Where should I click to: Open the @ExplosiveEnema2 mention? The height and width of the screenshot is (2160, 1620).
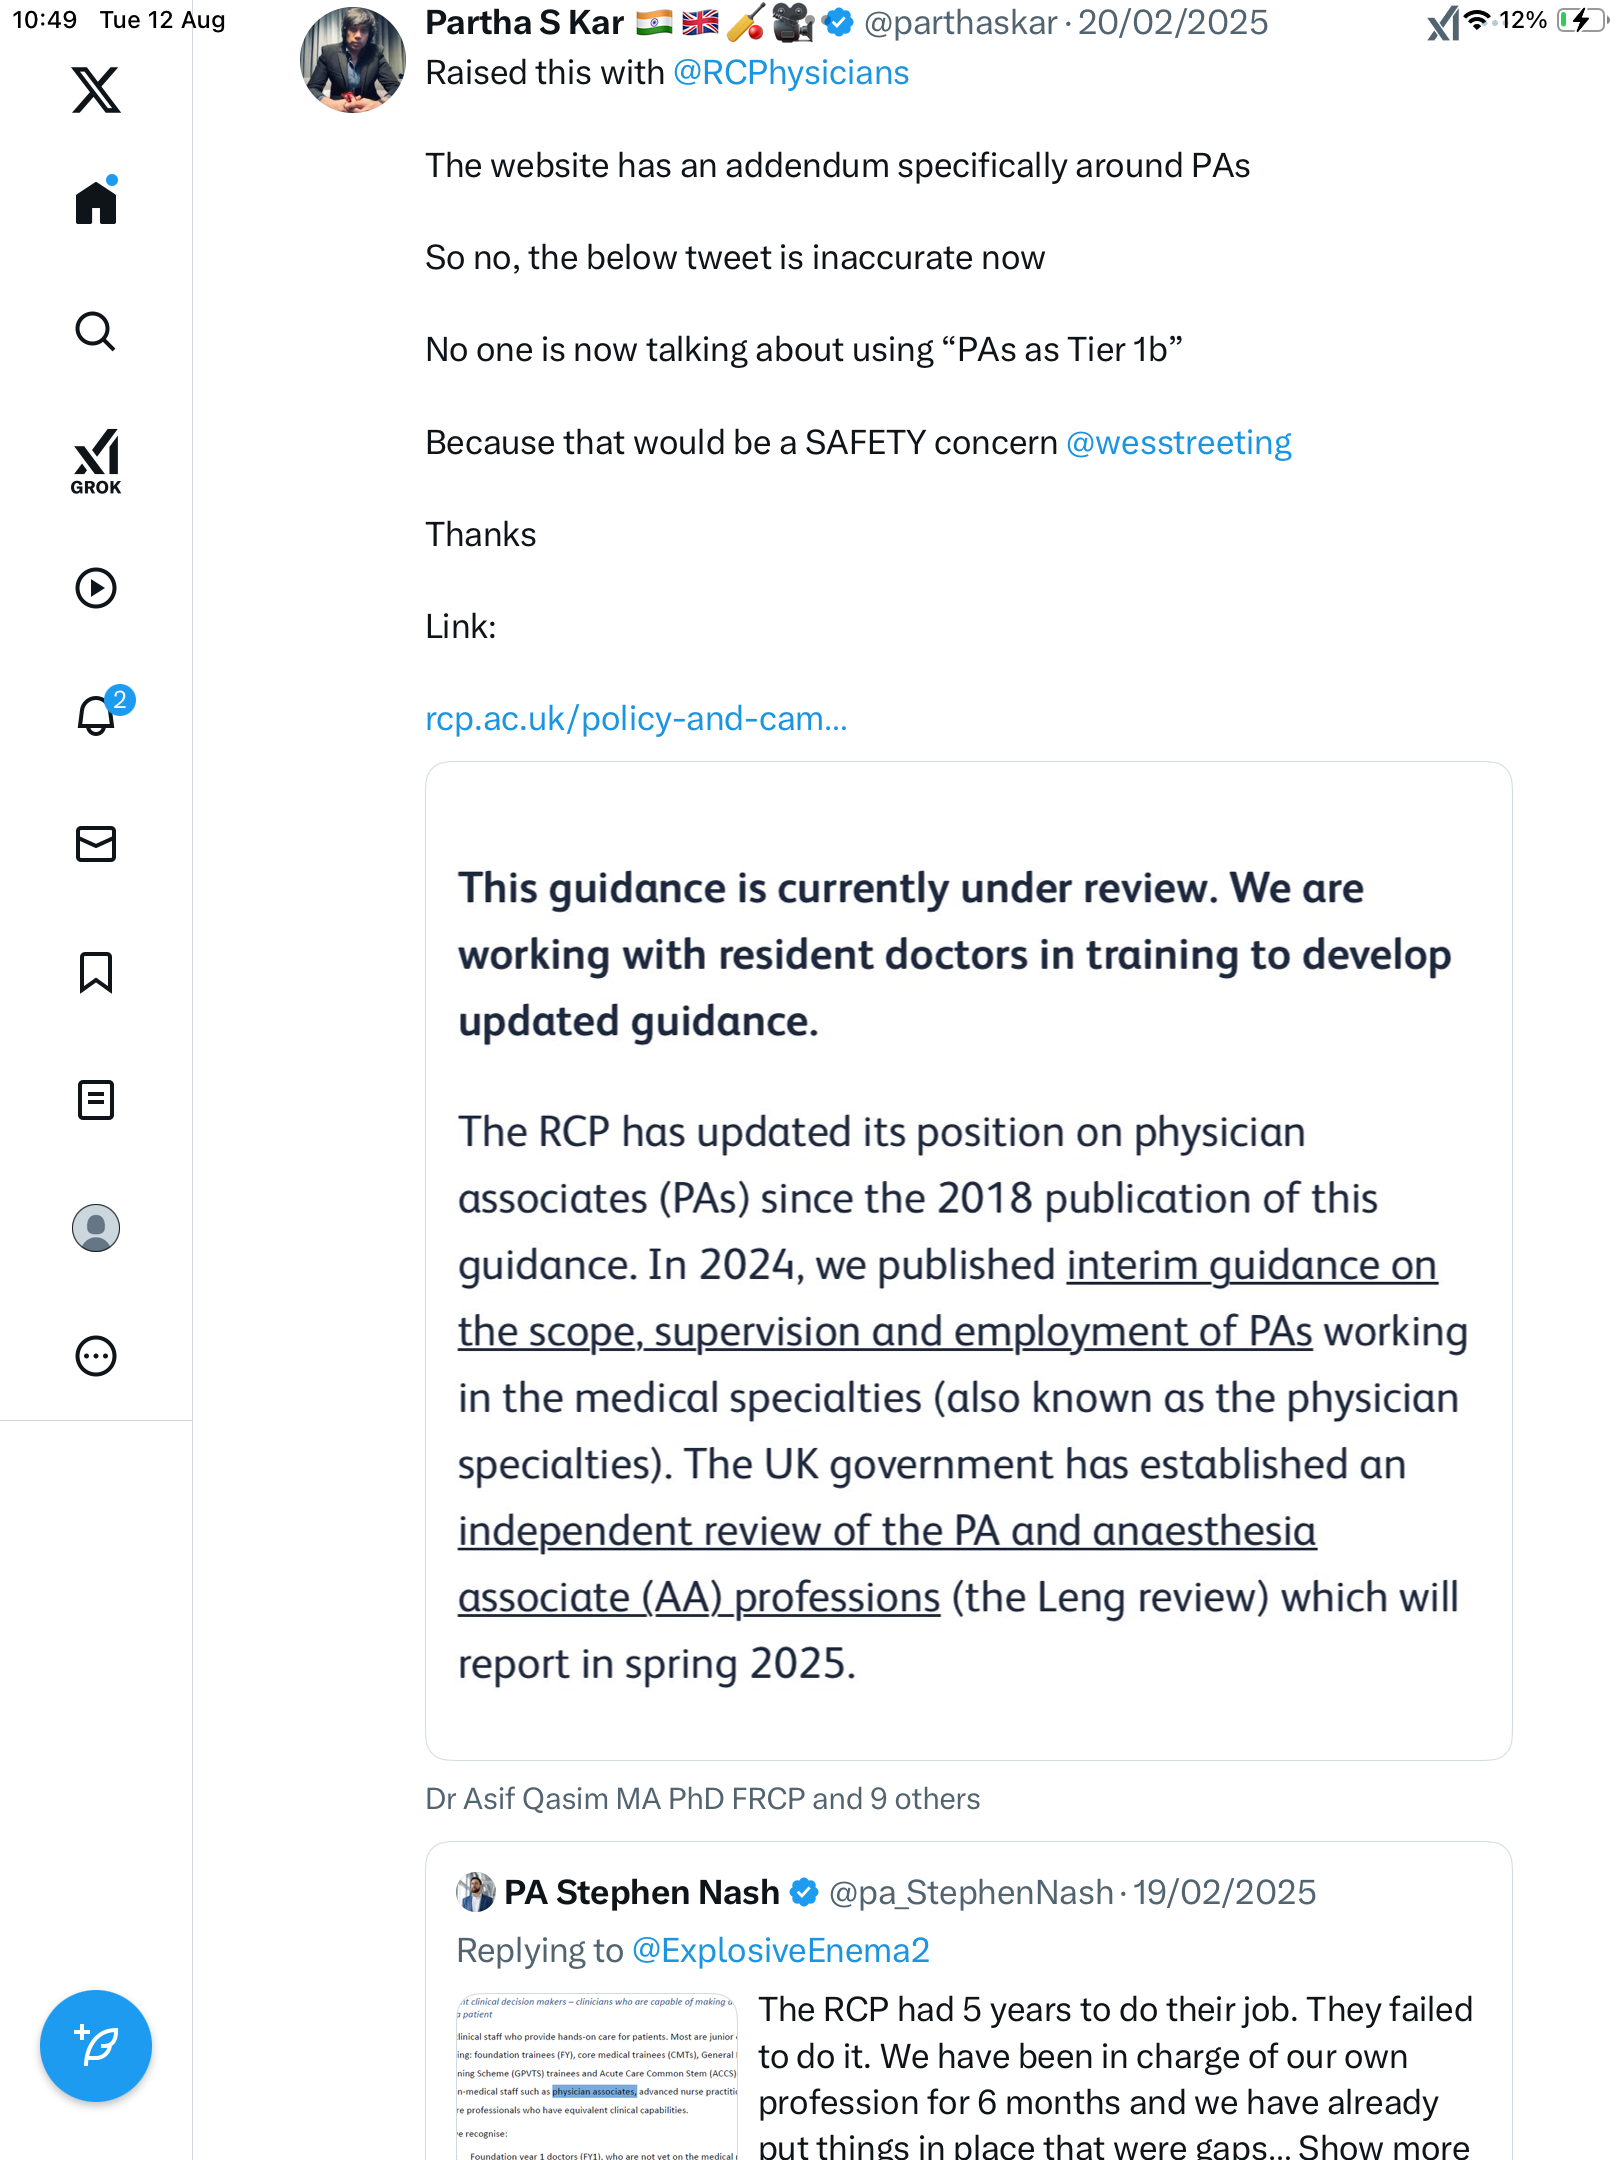(x=781, y=1951)
